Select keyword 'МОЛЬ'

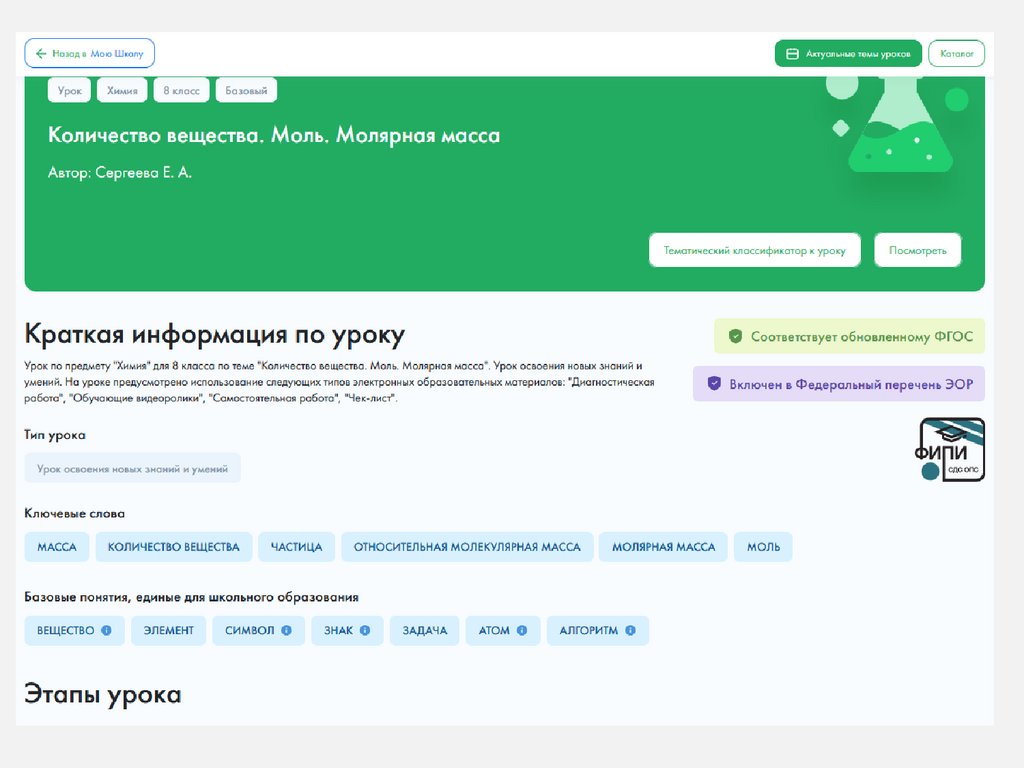click(x=763, y=547)
